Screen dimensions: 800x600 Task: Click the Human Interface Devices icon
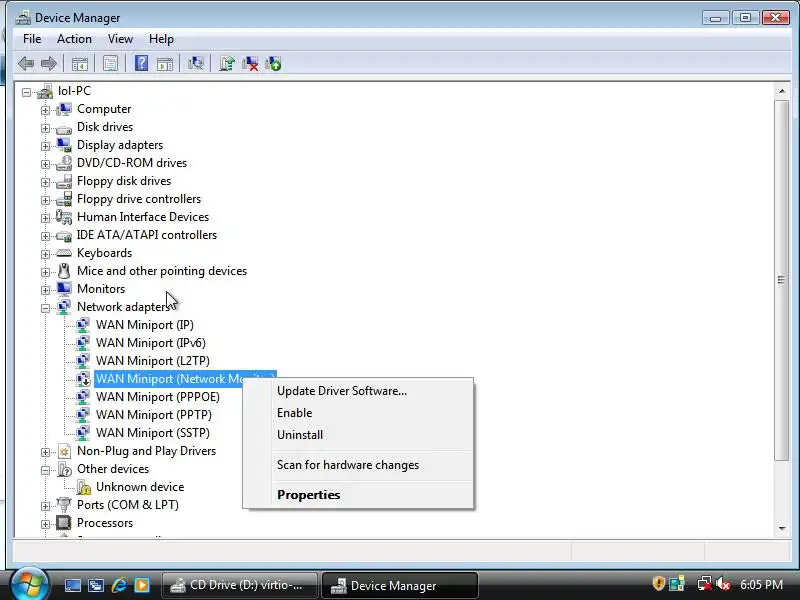pos(64,217)
